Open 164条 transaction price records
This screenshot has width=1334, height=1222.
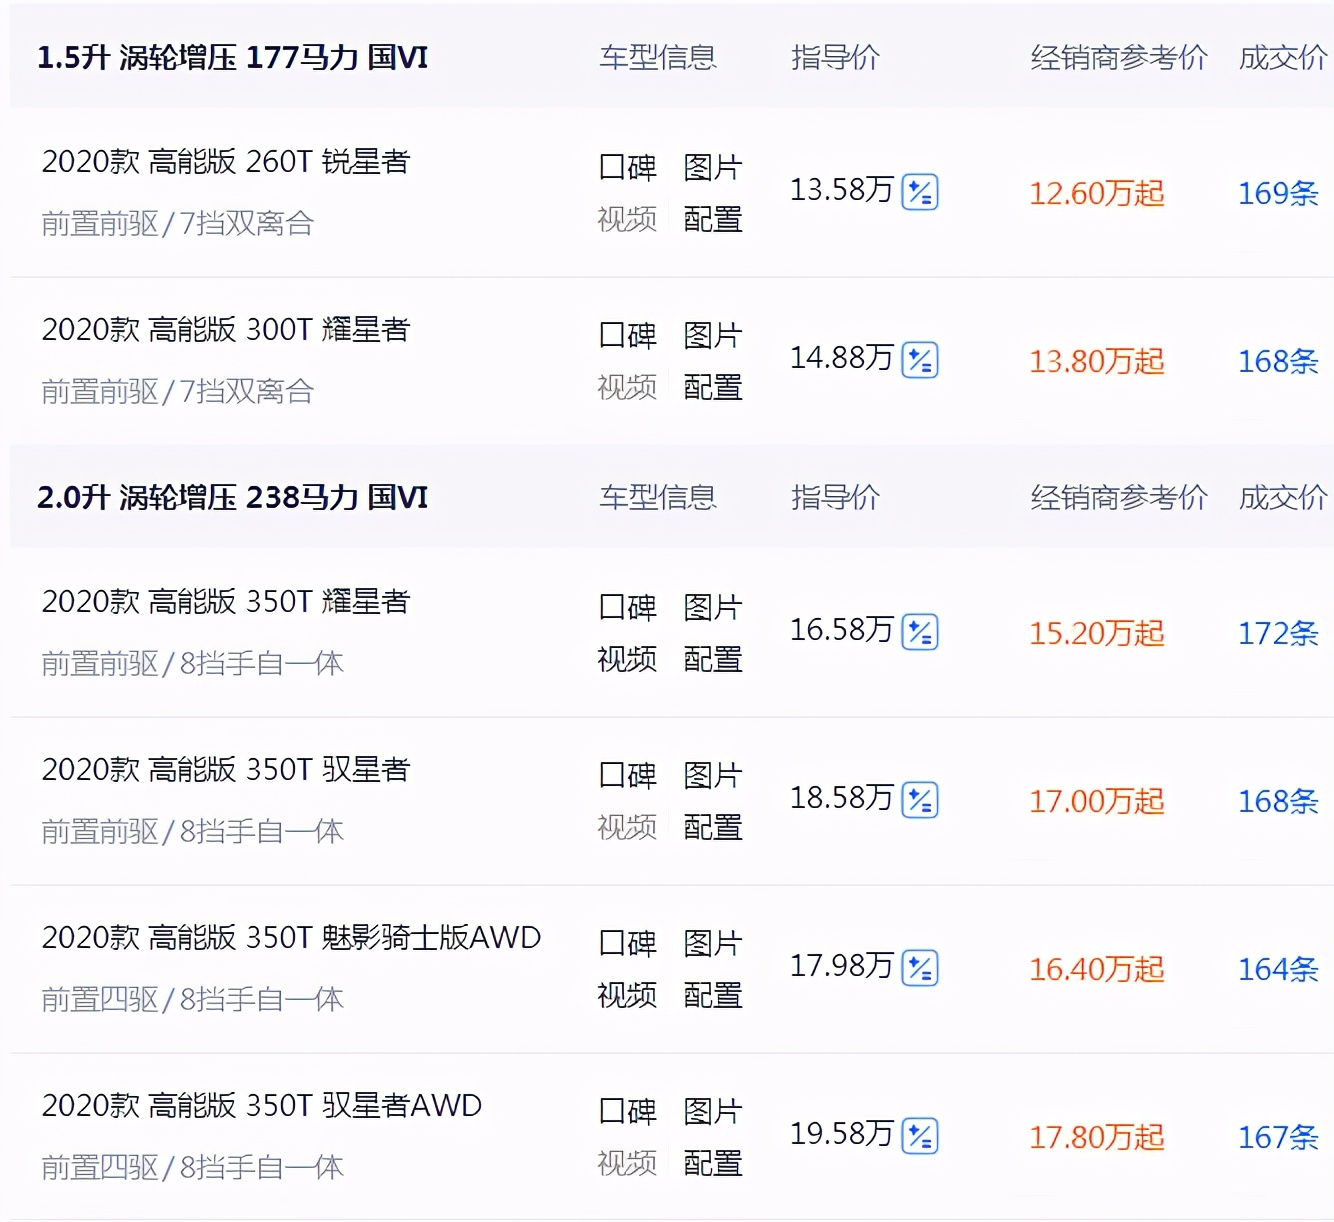click(1278, 969)
